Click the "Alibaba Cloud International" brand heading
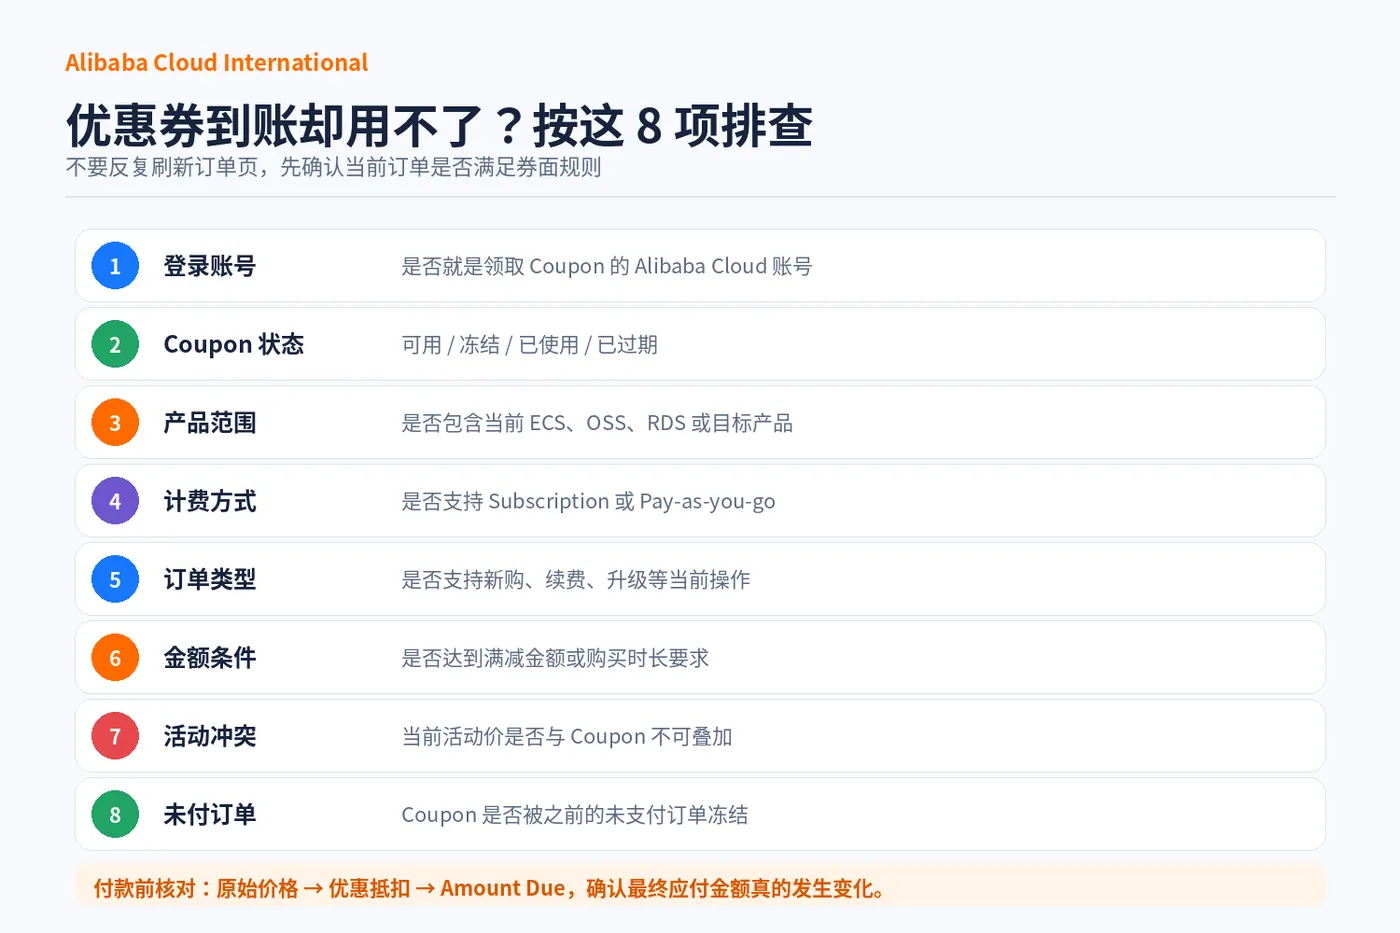 coord(217,62)
